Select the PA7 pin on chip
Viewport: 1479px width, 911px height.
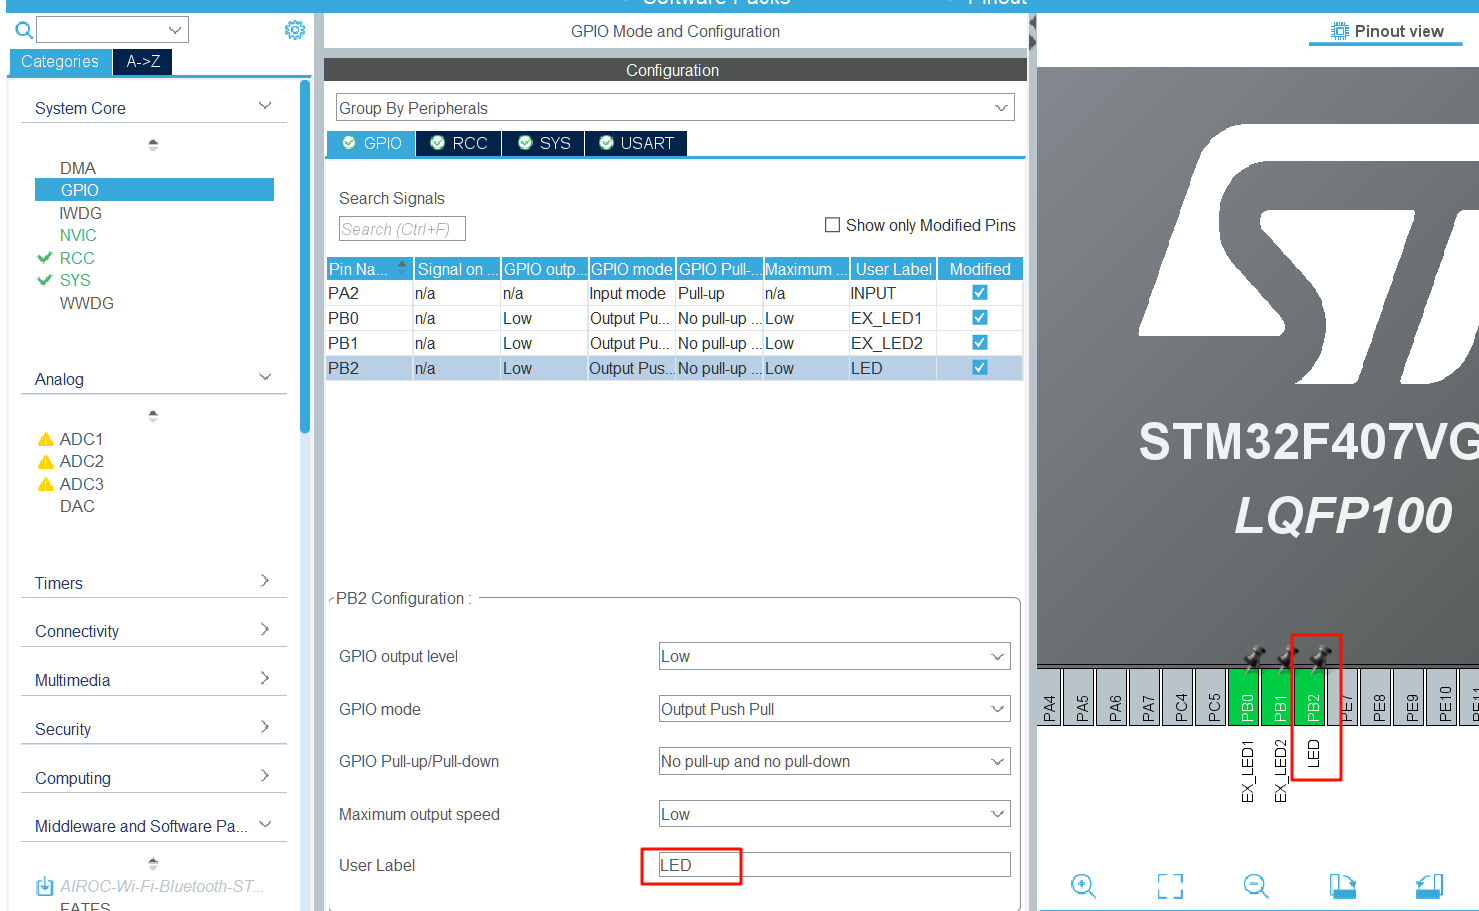1147,698
